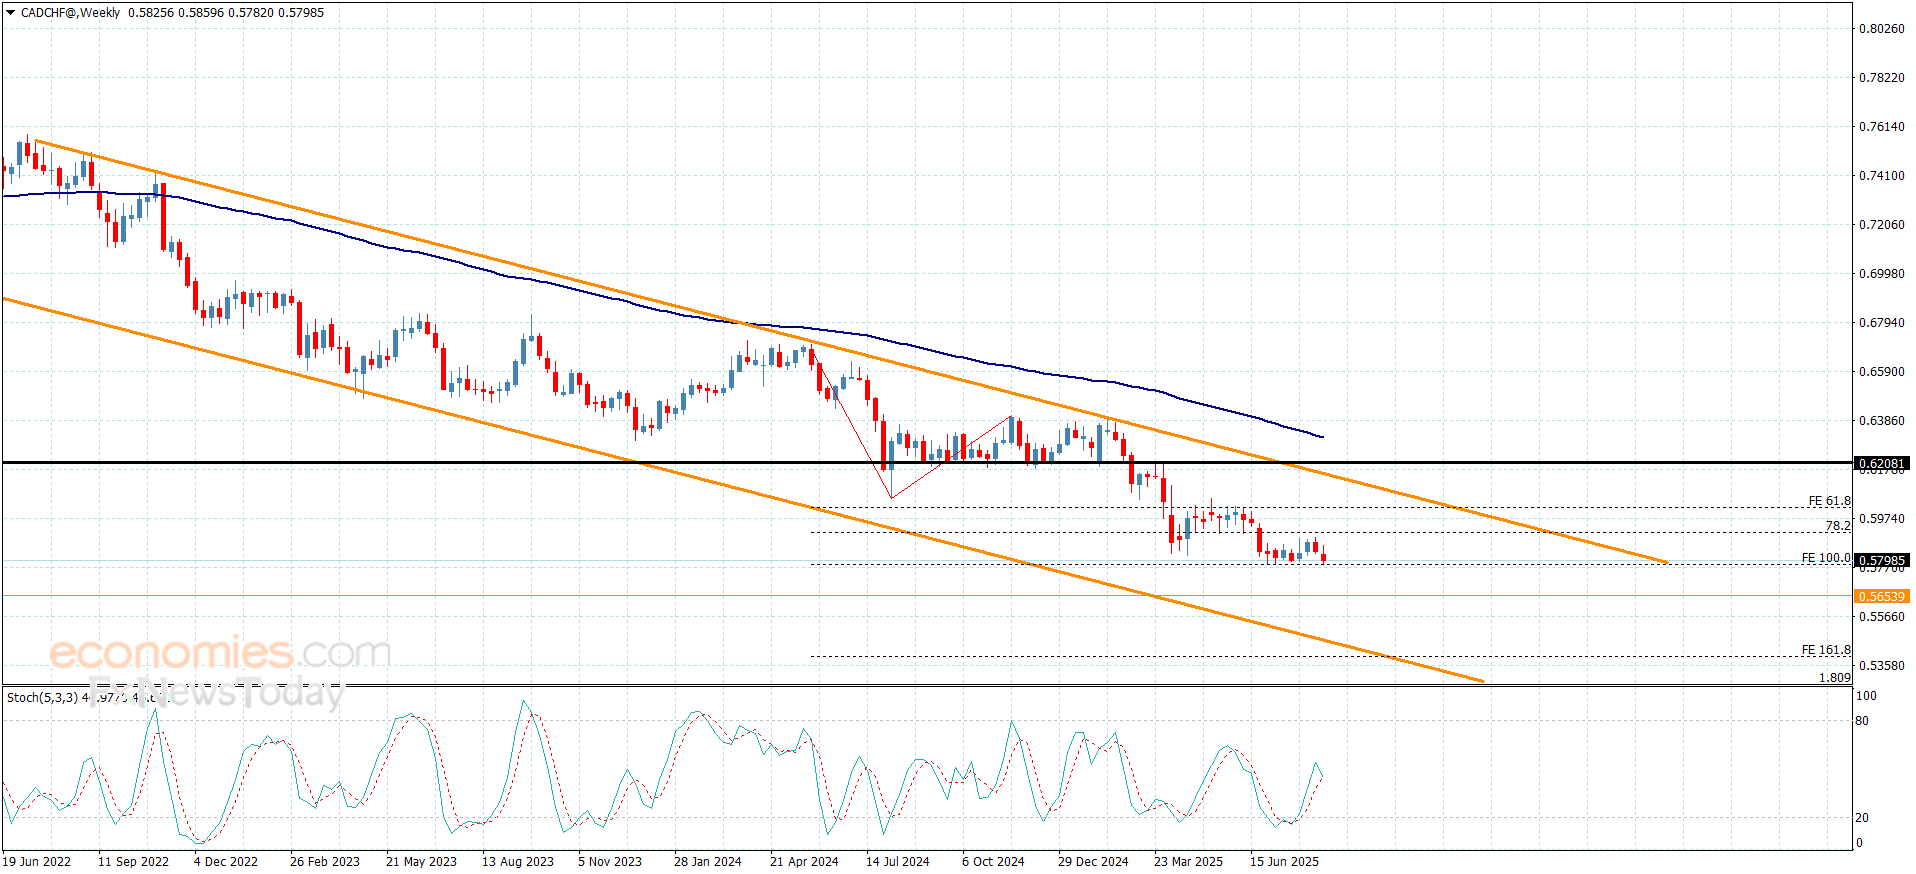
Task: Click the 29 Dec 2024 date label
Action: [x=1093, y=862]
